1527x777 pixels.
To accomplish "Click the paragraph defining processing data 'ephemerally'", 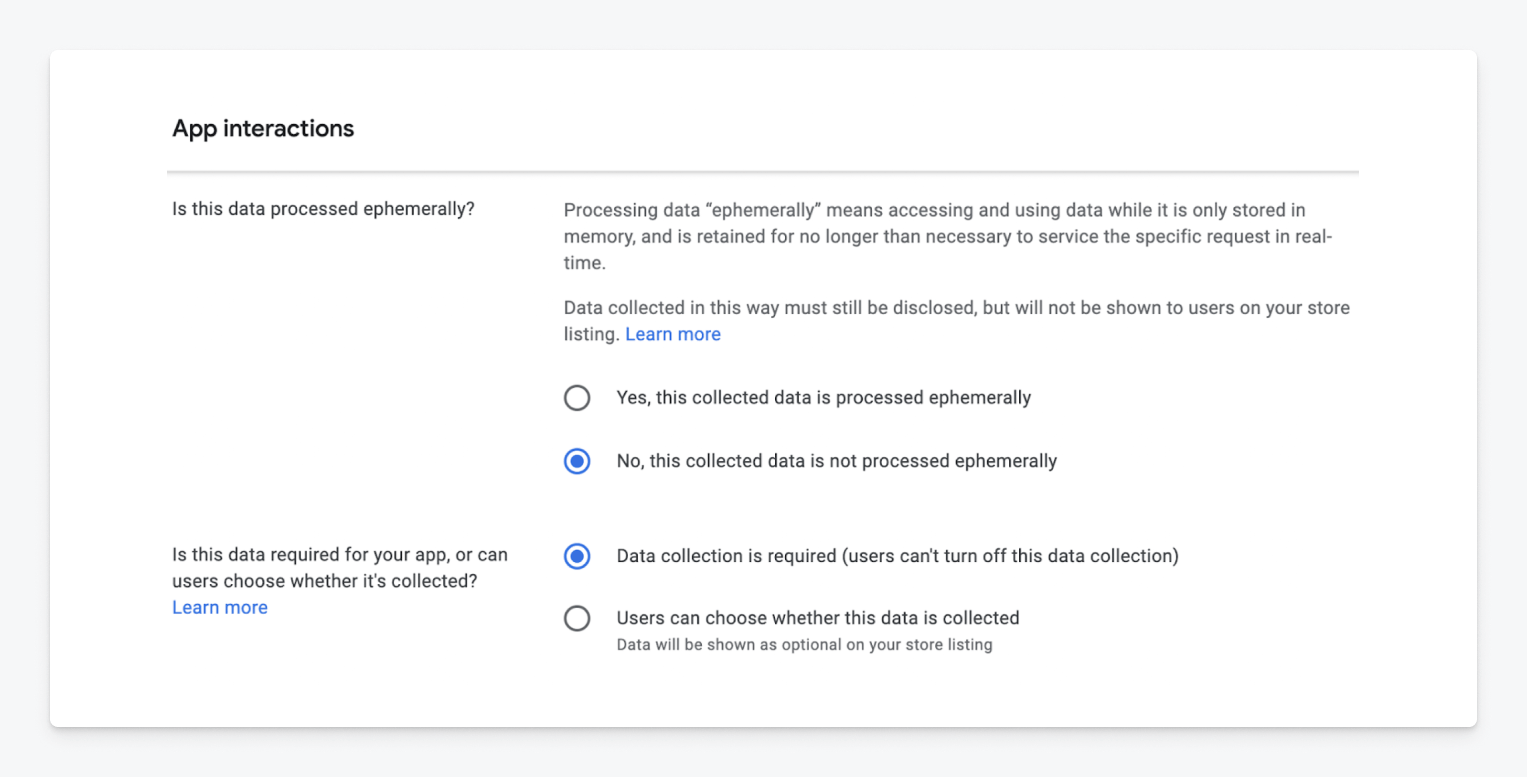I will pos(948,236).
